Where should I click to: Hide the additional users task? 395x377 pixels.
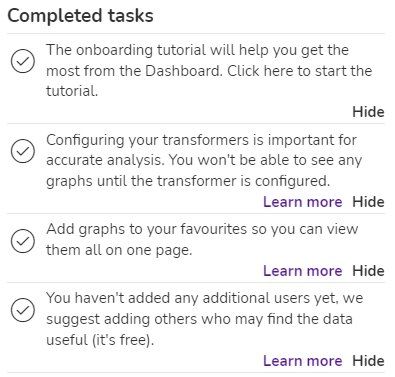(x=368, y=361)
